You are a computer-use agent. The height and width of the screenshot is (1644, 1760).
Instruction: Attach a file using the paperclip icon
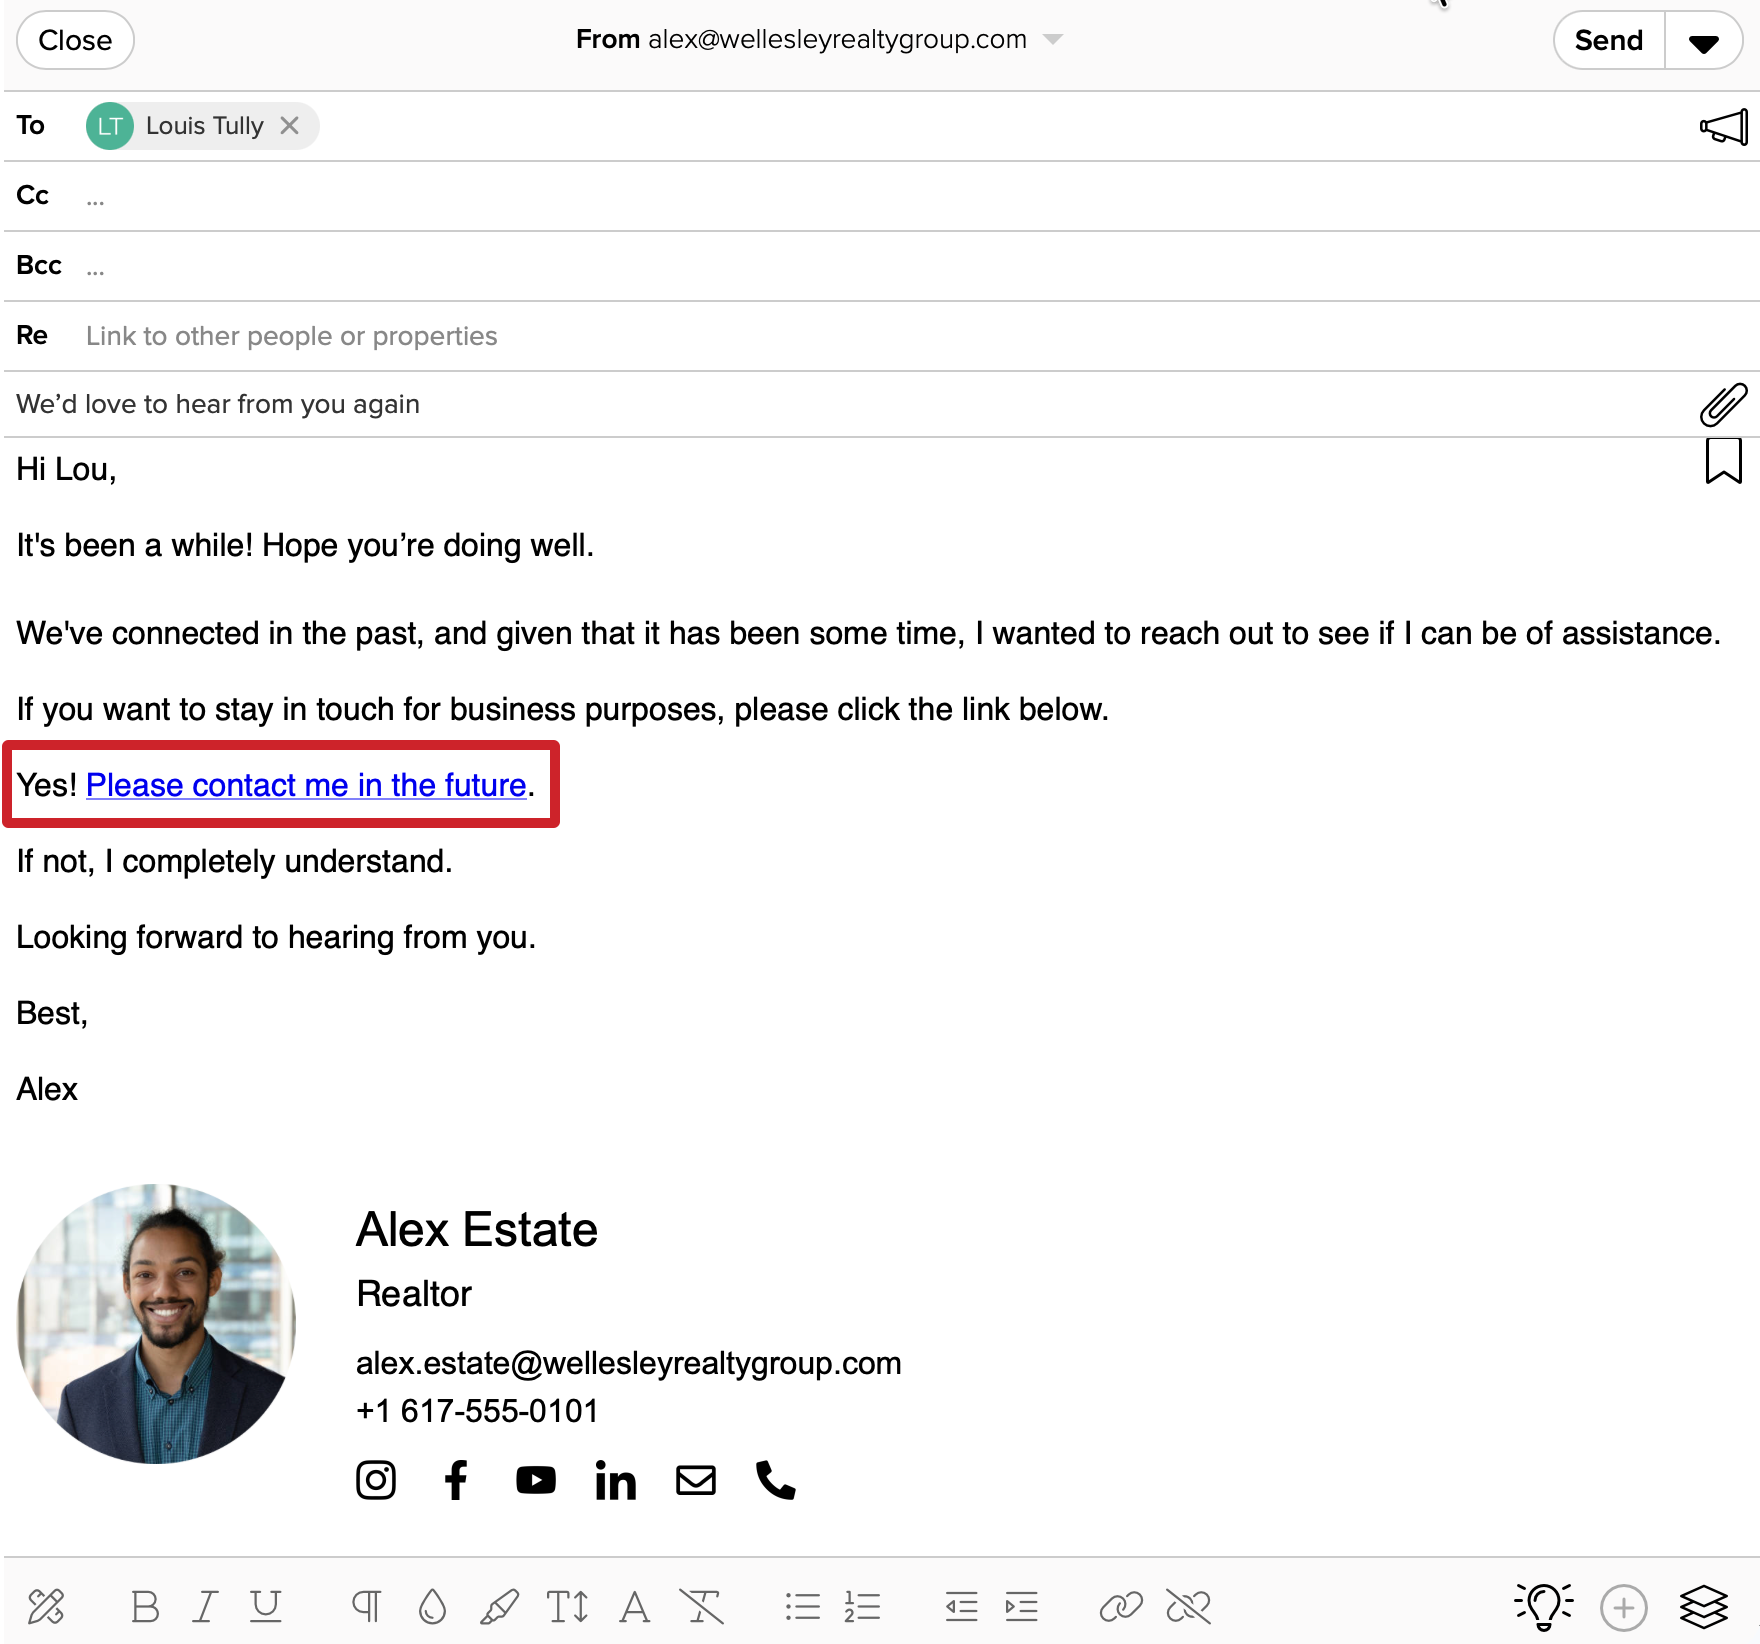tap(1724, 403)
